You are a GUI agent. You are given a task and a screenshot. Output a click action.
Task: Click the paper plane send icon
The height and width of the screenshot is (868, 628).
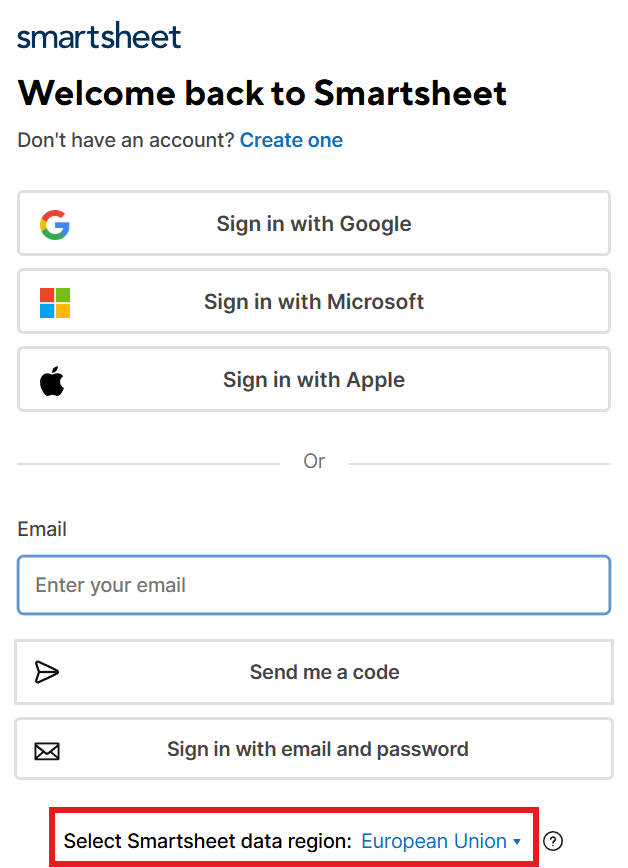[x=47, y=672]
